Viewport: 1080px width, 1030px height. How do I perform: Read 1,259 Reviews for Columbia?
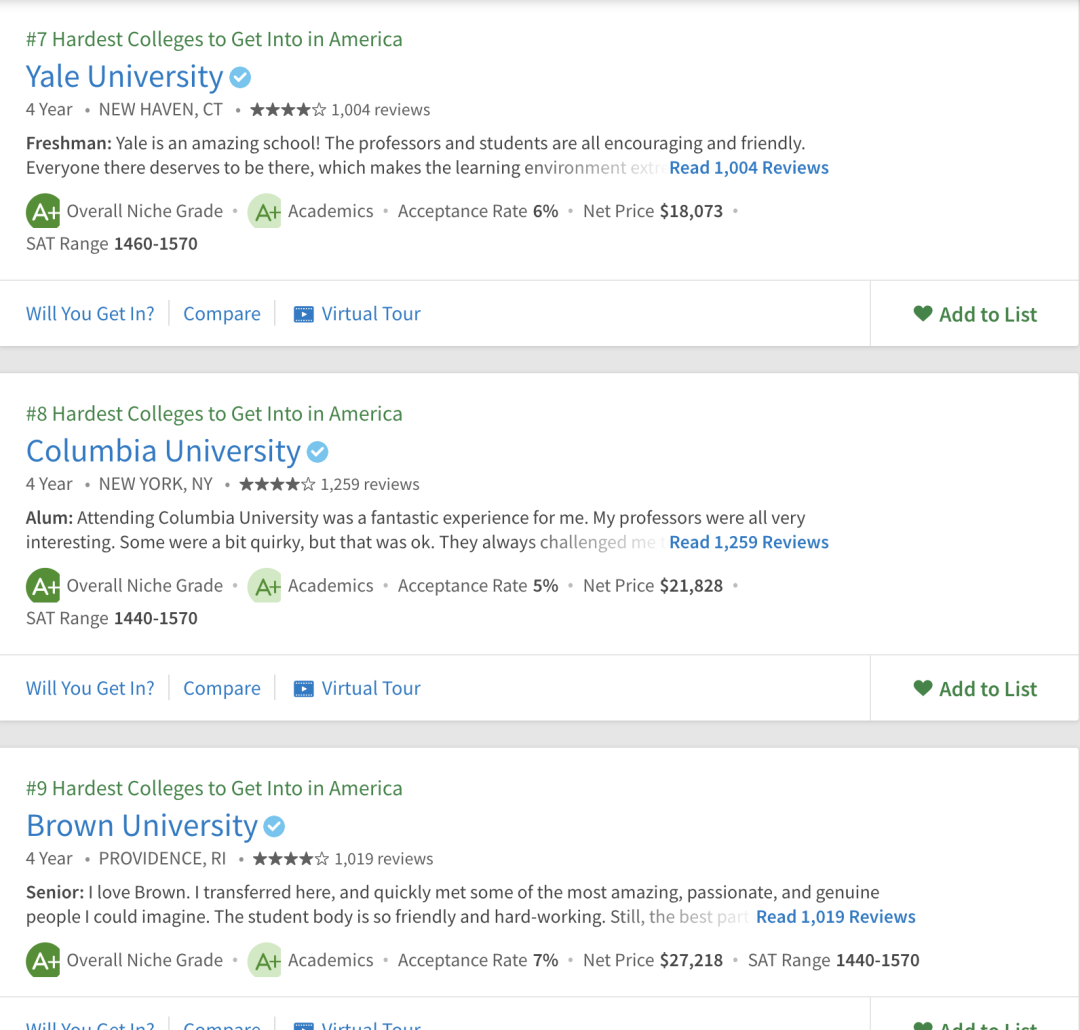click(748, 543)
